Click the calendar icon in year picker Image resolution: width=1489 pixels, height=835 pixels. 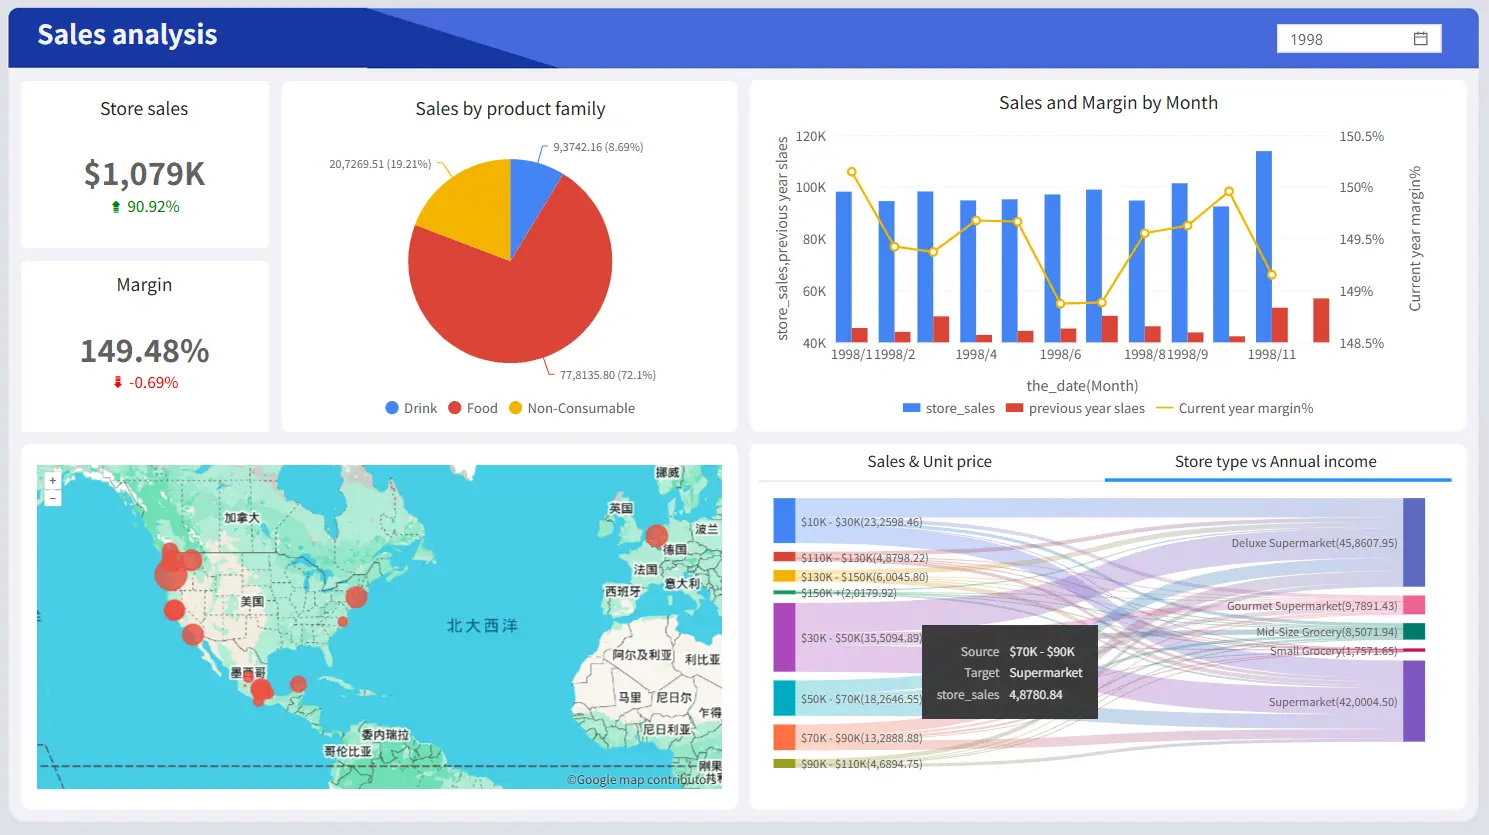click(1420, 39)
